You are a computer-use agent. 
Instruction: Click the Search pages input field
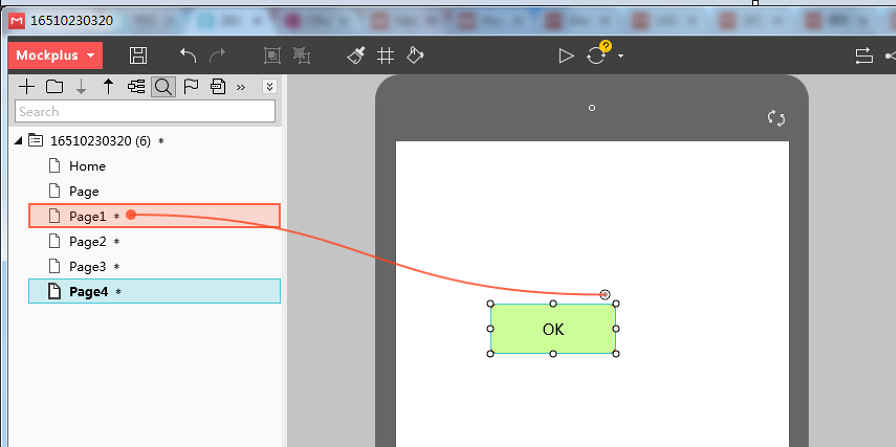tap(145, 111)
